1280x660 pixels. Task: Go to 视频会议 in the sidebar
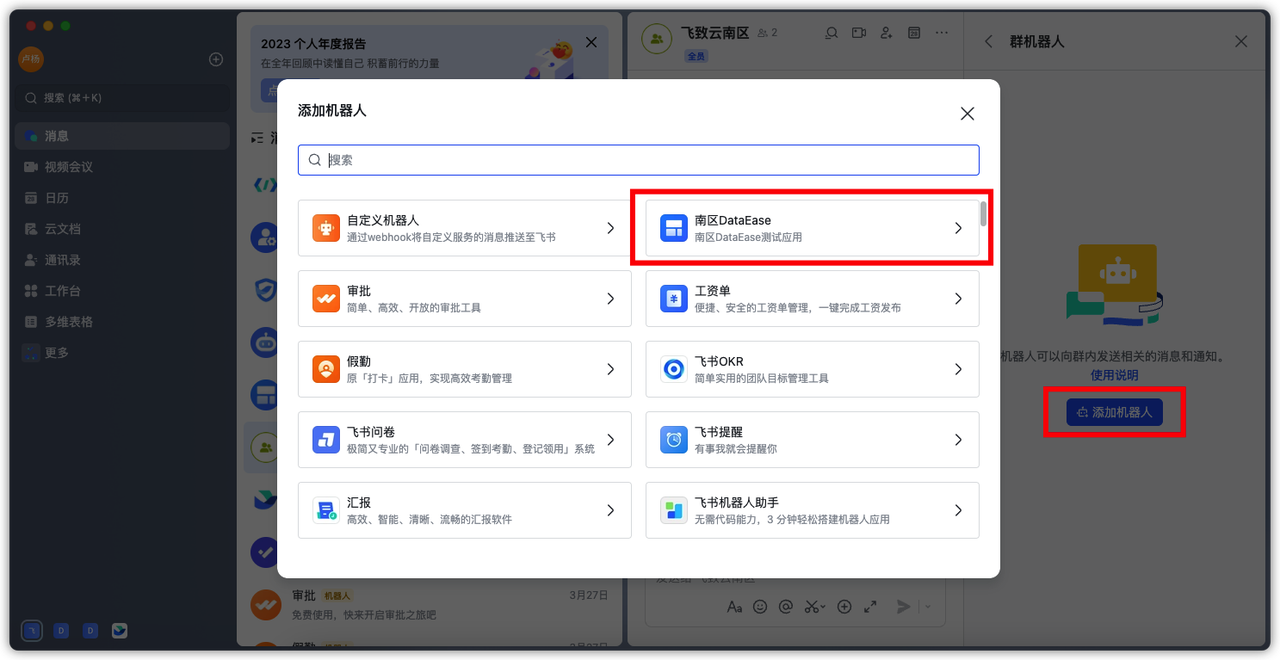coord(122,167)
